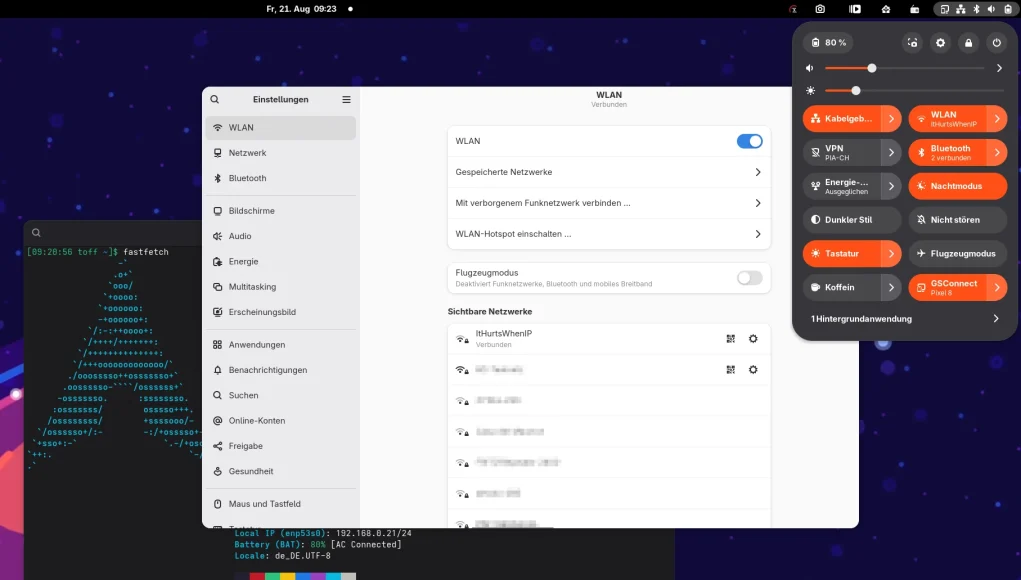Click the search icon in Einstellungen header
Image resolution: width=1021 pixels, height=580 pixels.
(x=215, y=100)
